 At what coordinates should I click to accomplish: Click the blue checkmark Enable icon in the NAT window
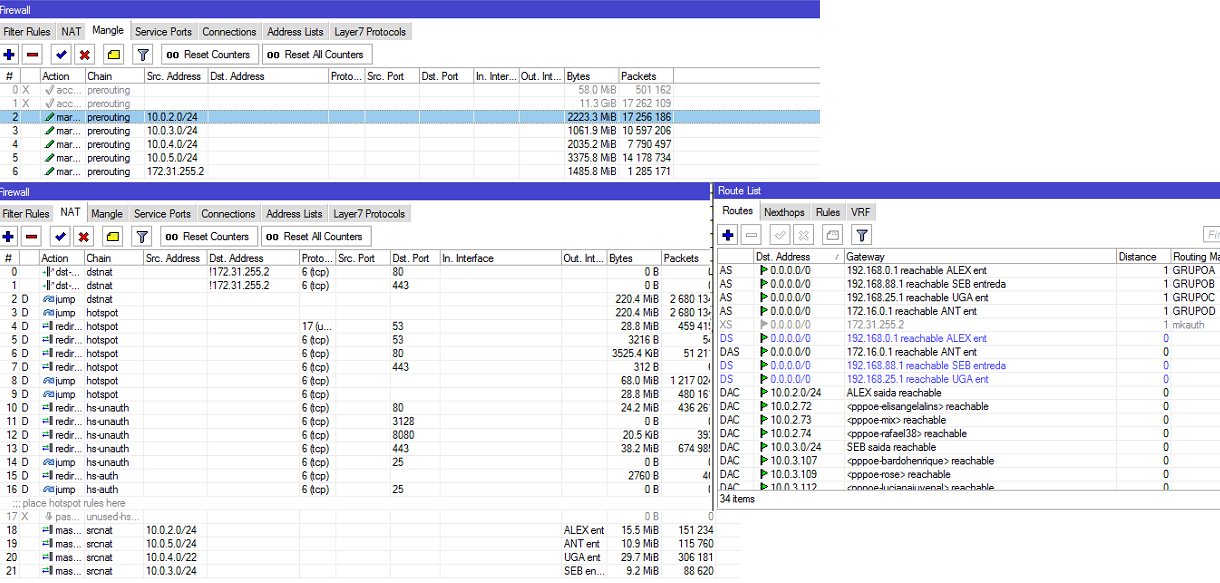tap(60, 237)
